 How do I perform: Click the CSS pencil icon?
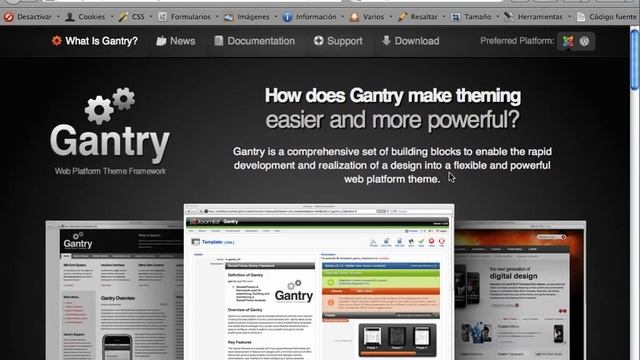click(123, 17)
